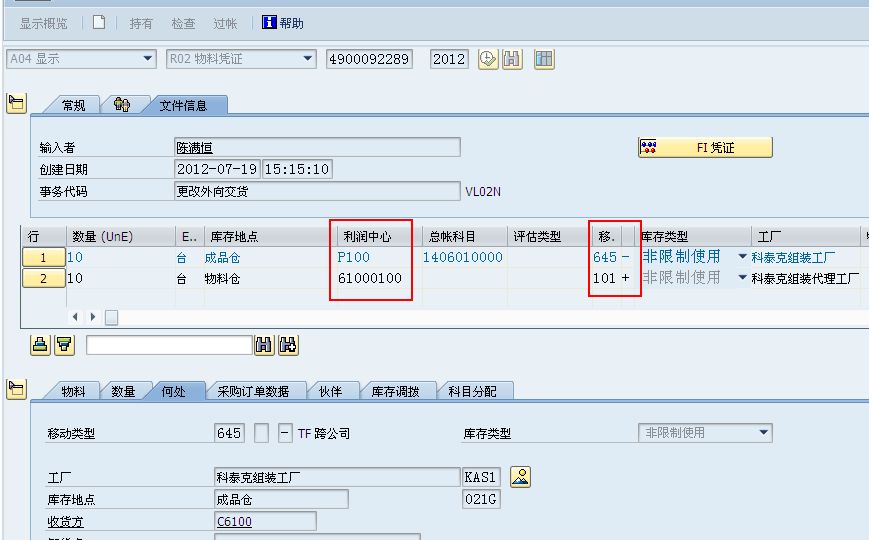Click G/L account 1406010000 cell
The width and height of the screenshot is (869, 540).
pos(463,257)
